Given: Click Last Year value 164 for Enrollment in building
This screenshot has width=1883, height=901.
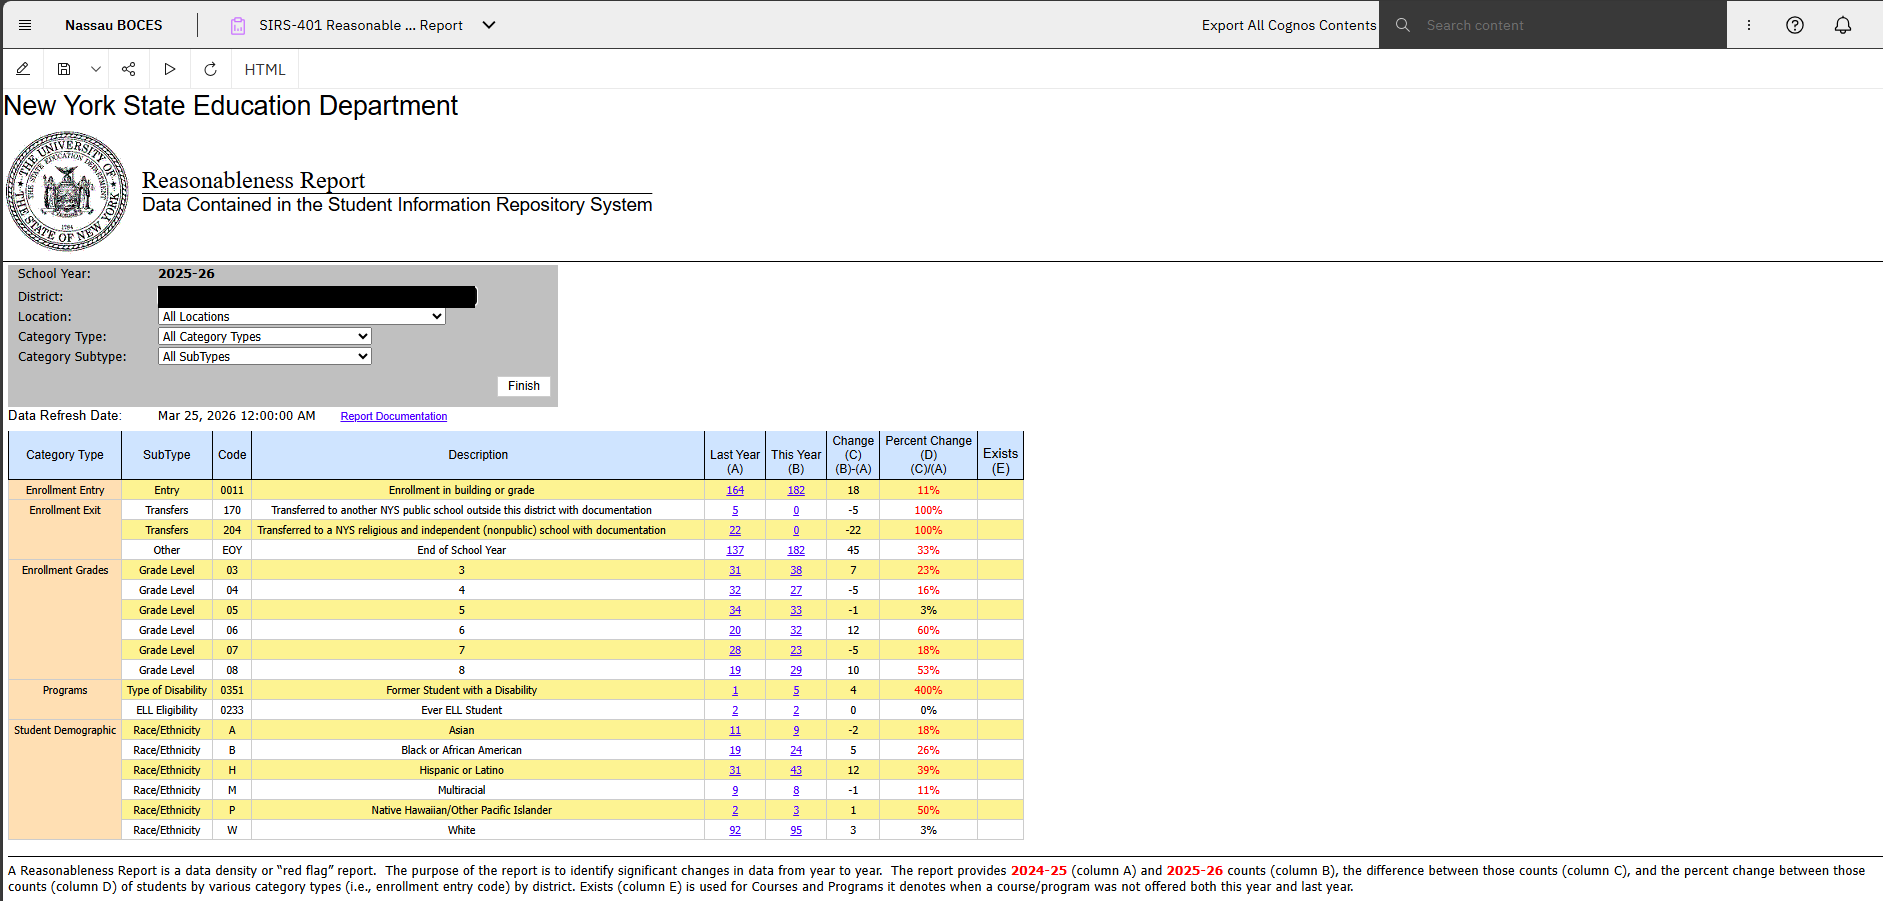Looking at the screenshot, I should coord(735,490).
